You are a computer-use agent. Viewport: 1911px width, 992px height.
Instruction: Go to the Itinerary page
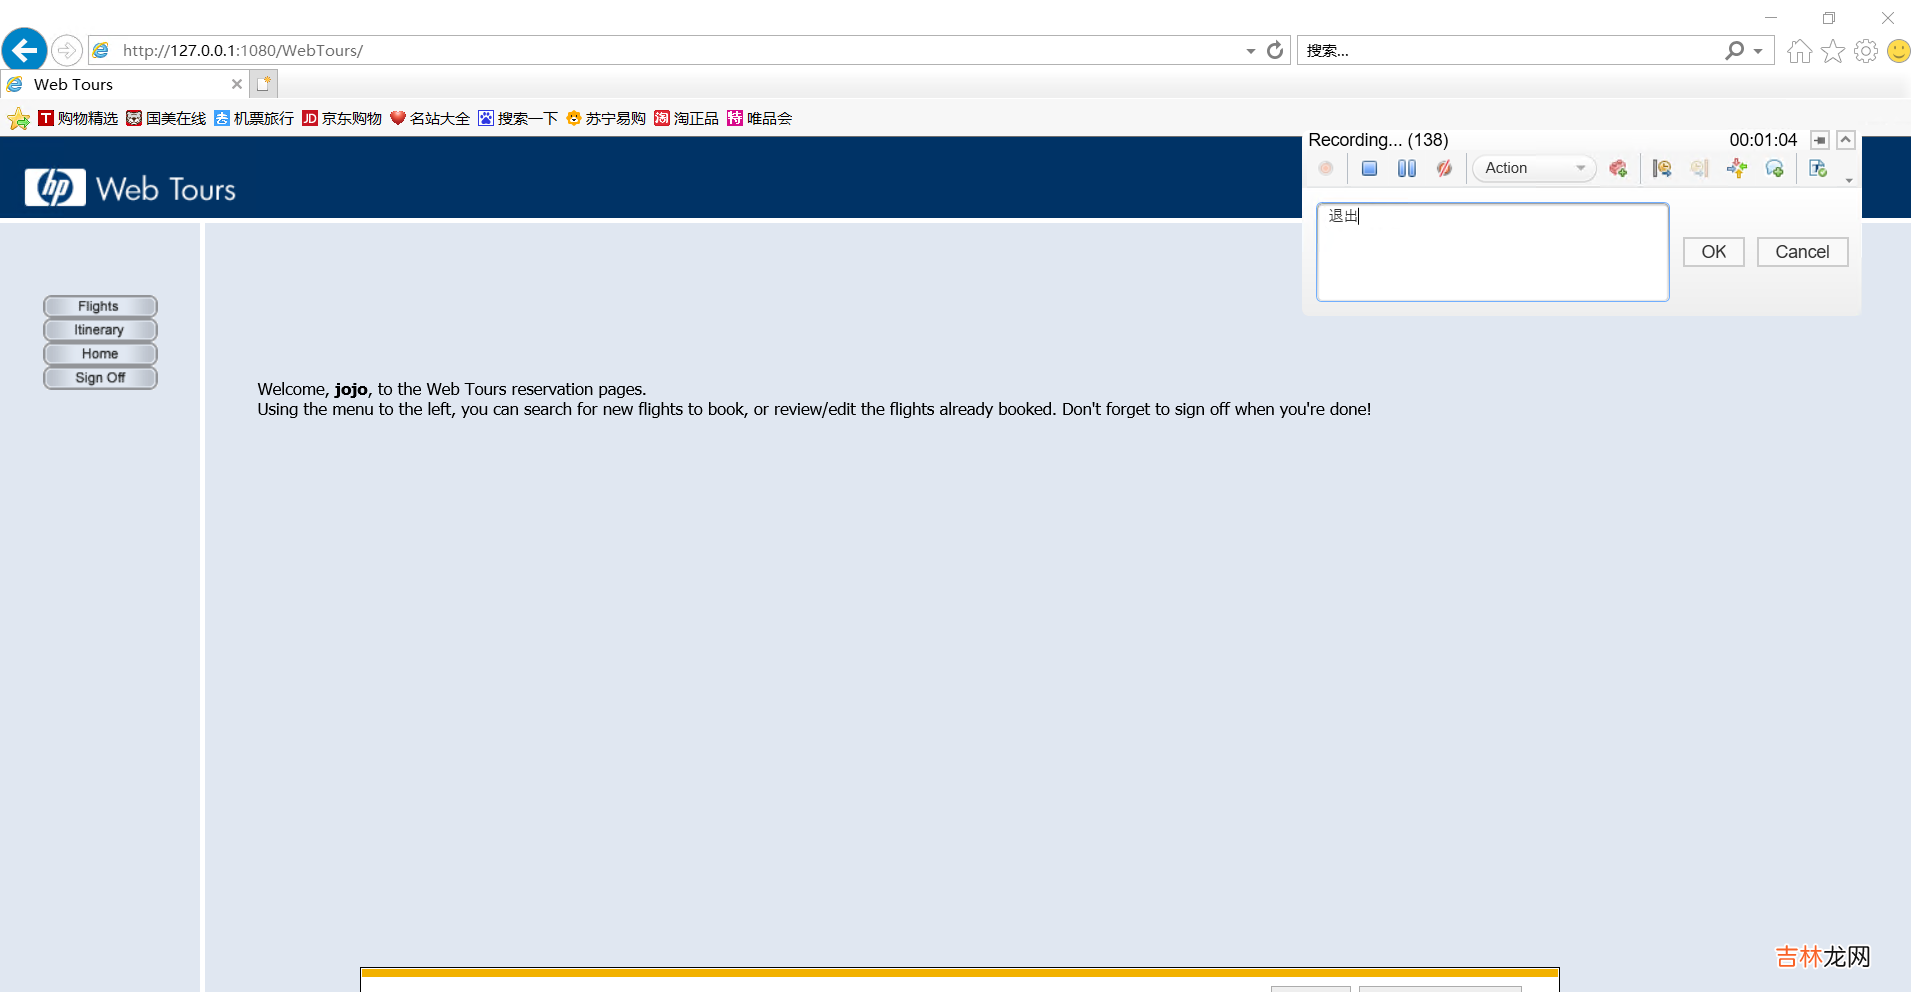click(100, 330)
